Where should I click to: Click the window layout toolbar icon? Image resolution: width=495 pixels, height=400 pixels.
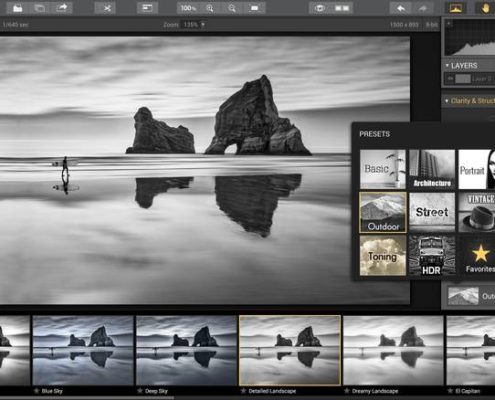coord(147,8)
